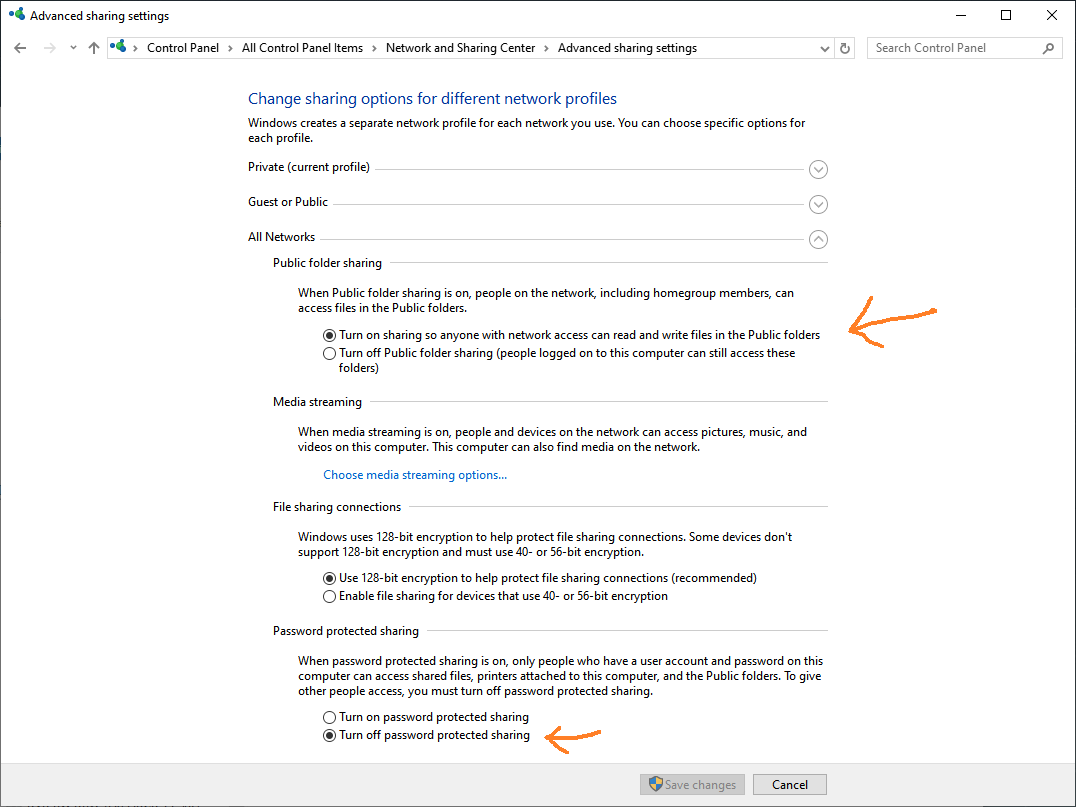This screenshot has width=1076, height=807.
Task: Click the title bar network icon
Action: click(x=17, y=14)
